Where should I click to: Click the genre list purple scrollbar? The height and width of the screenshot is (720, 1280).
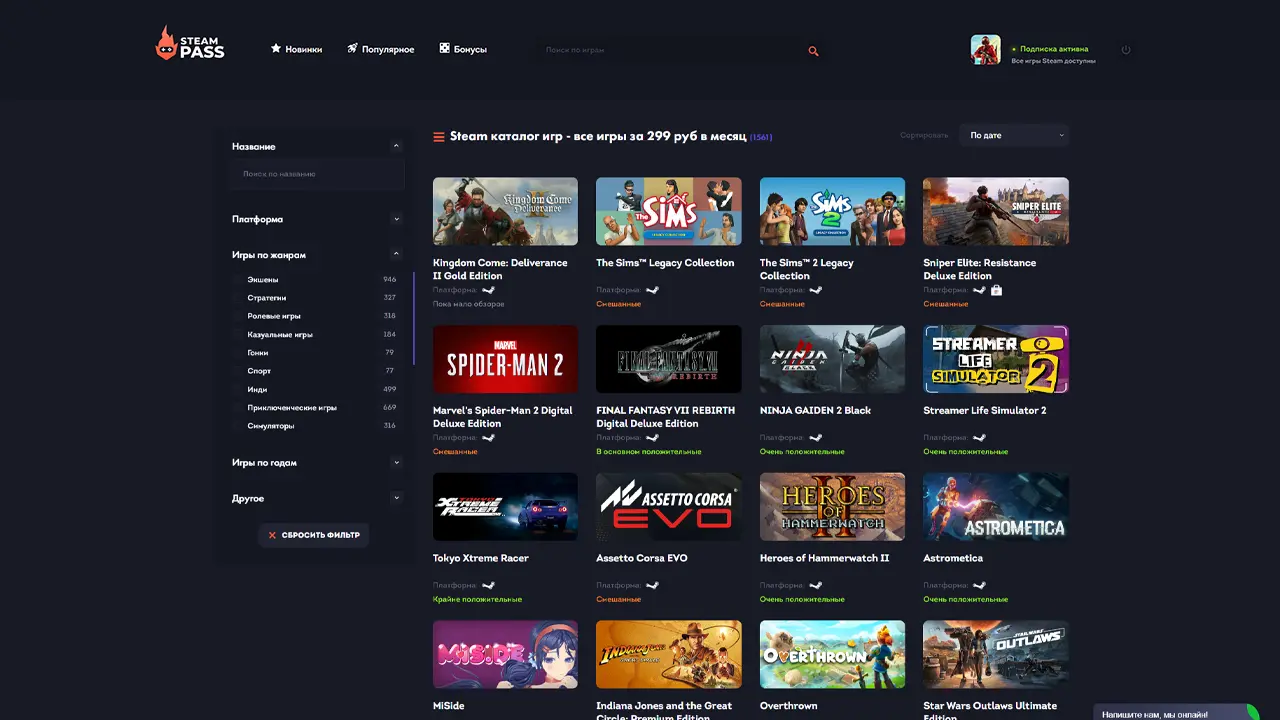(x=413, y=317)
